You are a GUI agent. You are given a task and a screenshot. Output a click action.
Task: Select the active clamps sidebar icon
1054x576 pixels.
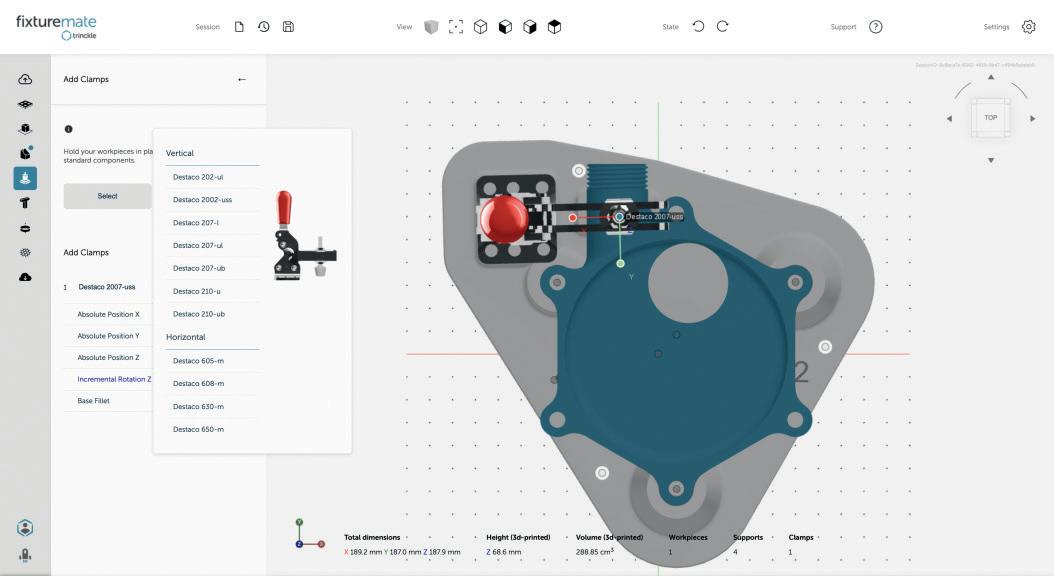coord(25,178)
